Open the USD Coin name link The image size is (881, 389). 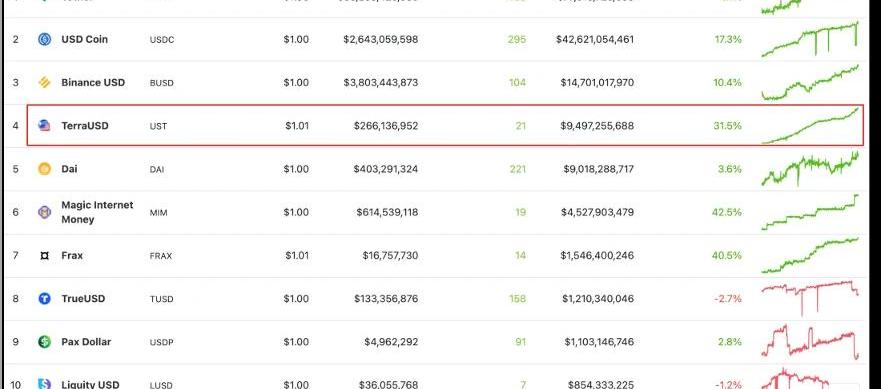click(84, 39)
